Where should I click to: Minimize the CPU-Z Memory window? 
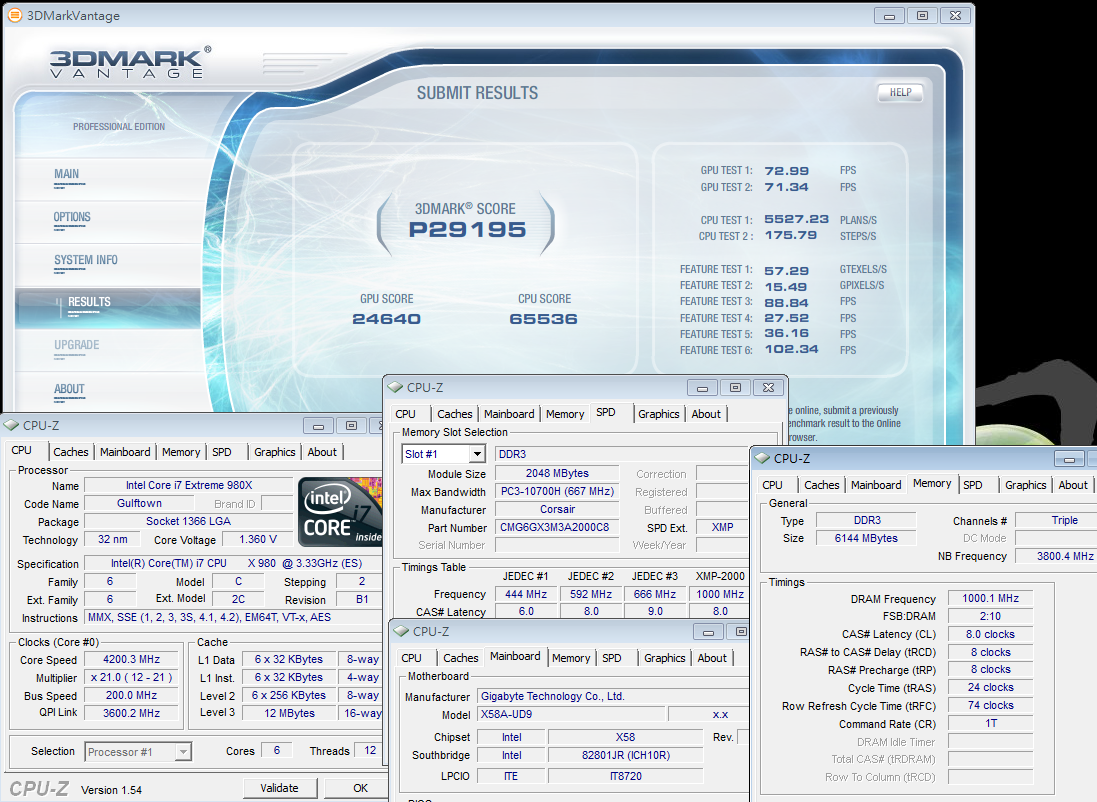click(x=1069, y=459)
